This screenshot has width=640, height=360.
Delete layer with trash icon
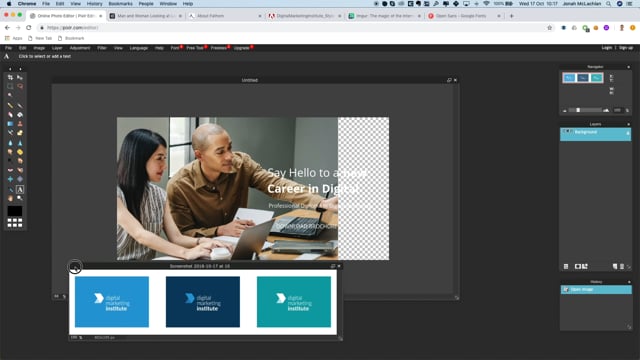(622, 267)
